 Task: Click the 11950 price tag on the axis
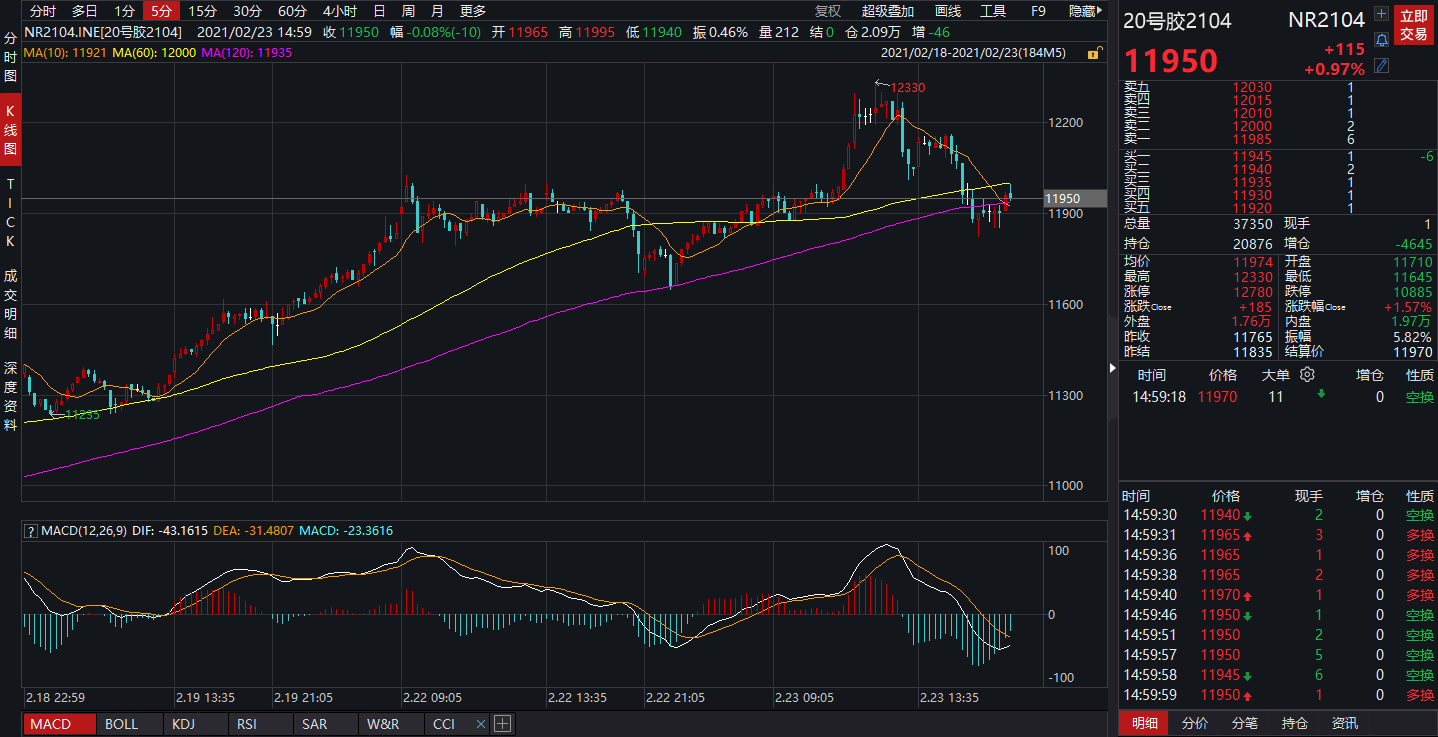[x=1074, y=199]
